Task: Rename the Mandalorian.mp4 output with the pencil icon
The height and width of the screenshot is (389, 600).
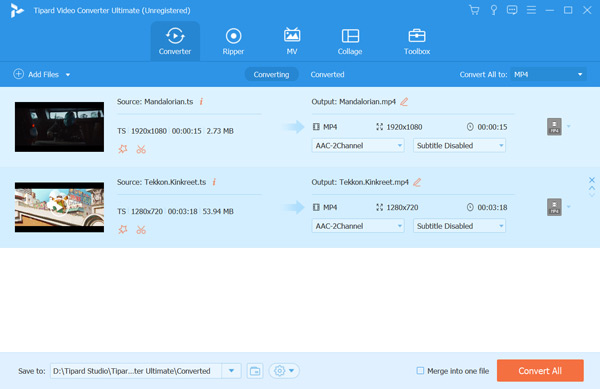Action: pos(404,102)
